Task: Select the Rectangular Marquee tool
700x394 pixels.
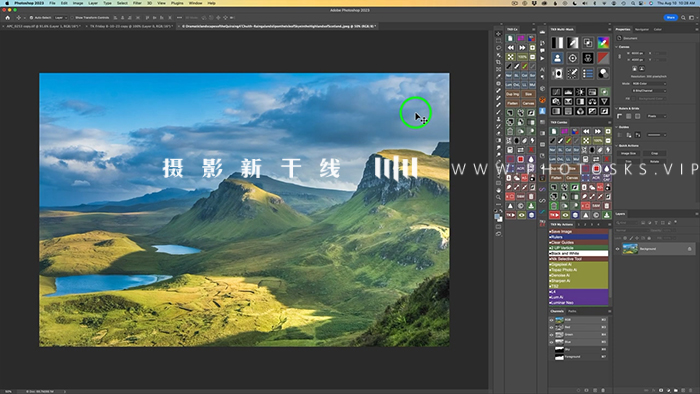Action: 498,41
